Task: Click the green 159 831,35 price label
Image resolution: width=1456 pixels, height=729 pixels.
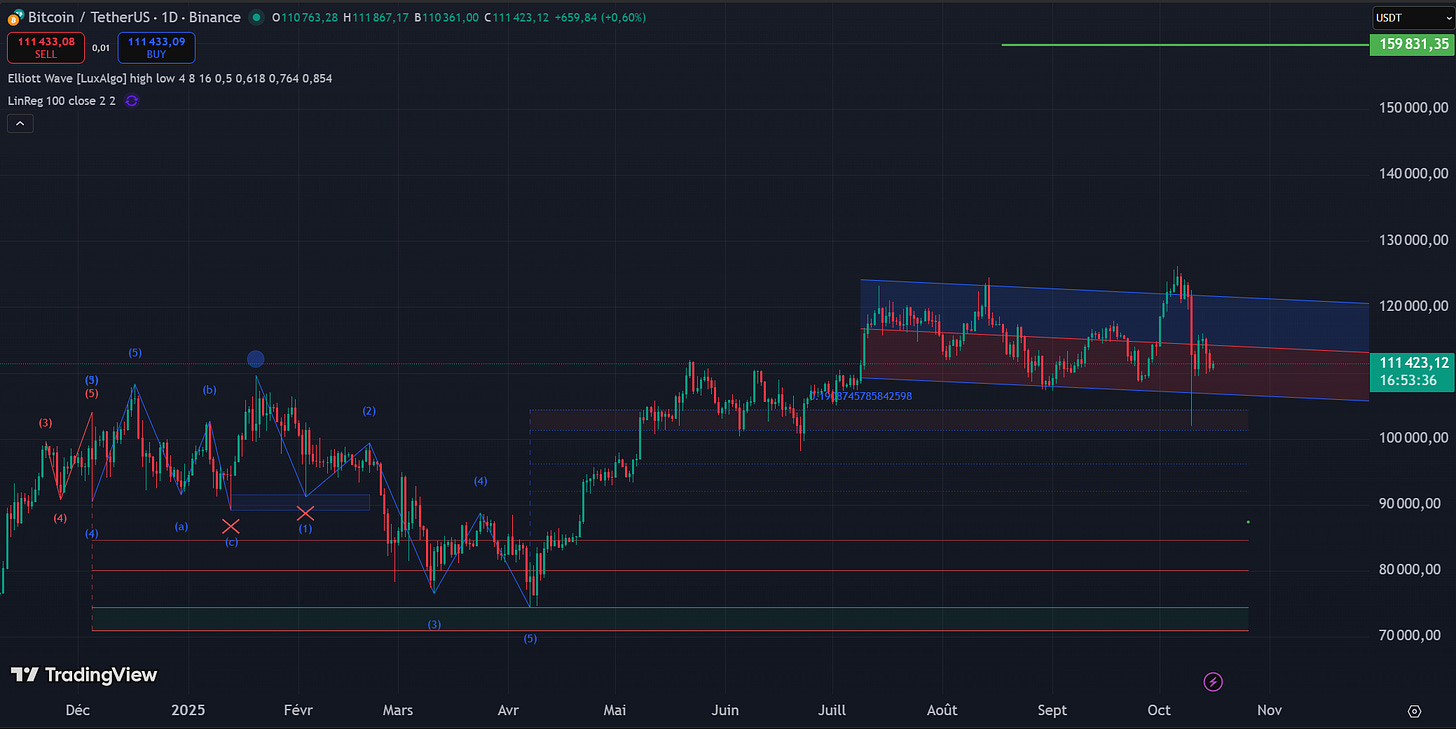Action: tap(1411, 44)
